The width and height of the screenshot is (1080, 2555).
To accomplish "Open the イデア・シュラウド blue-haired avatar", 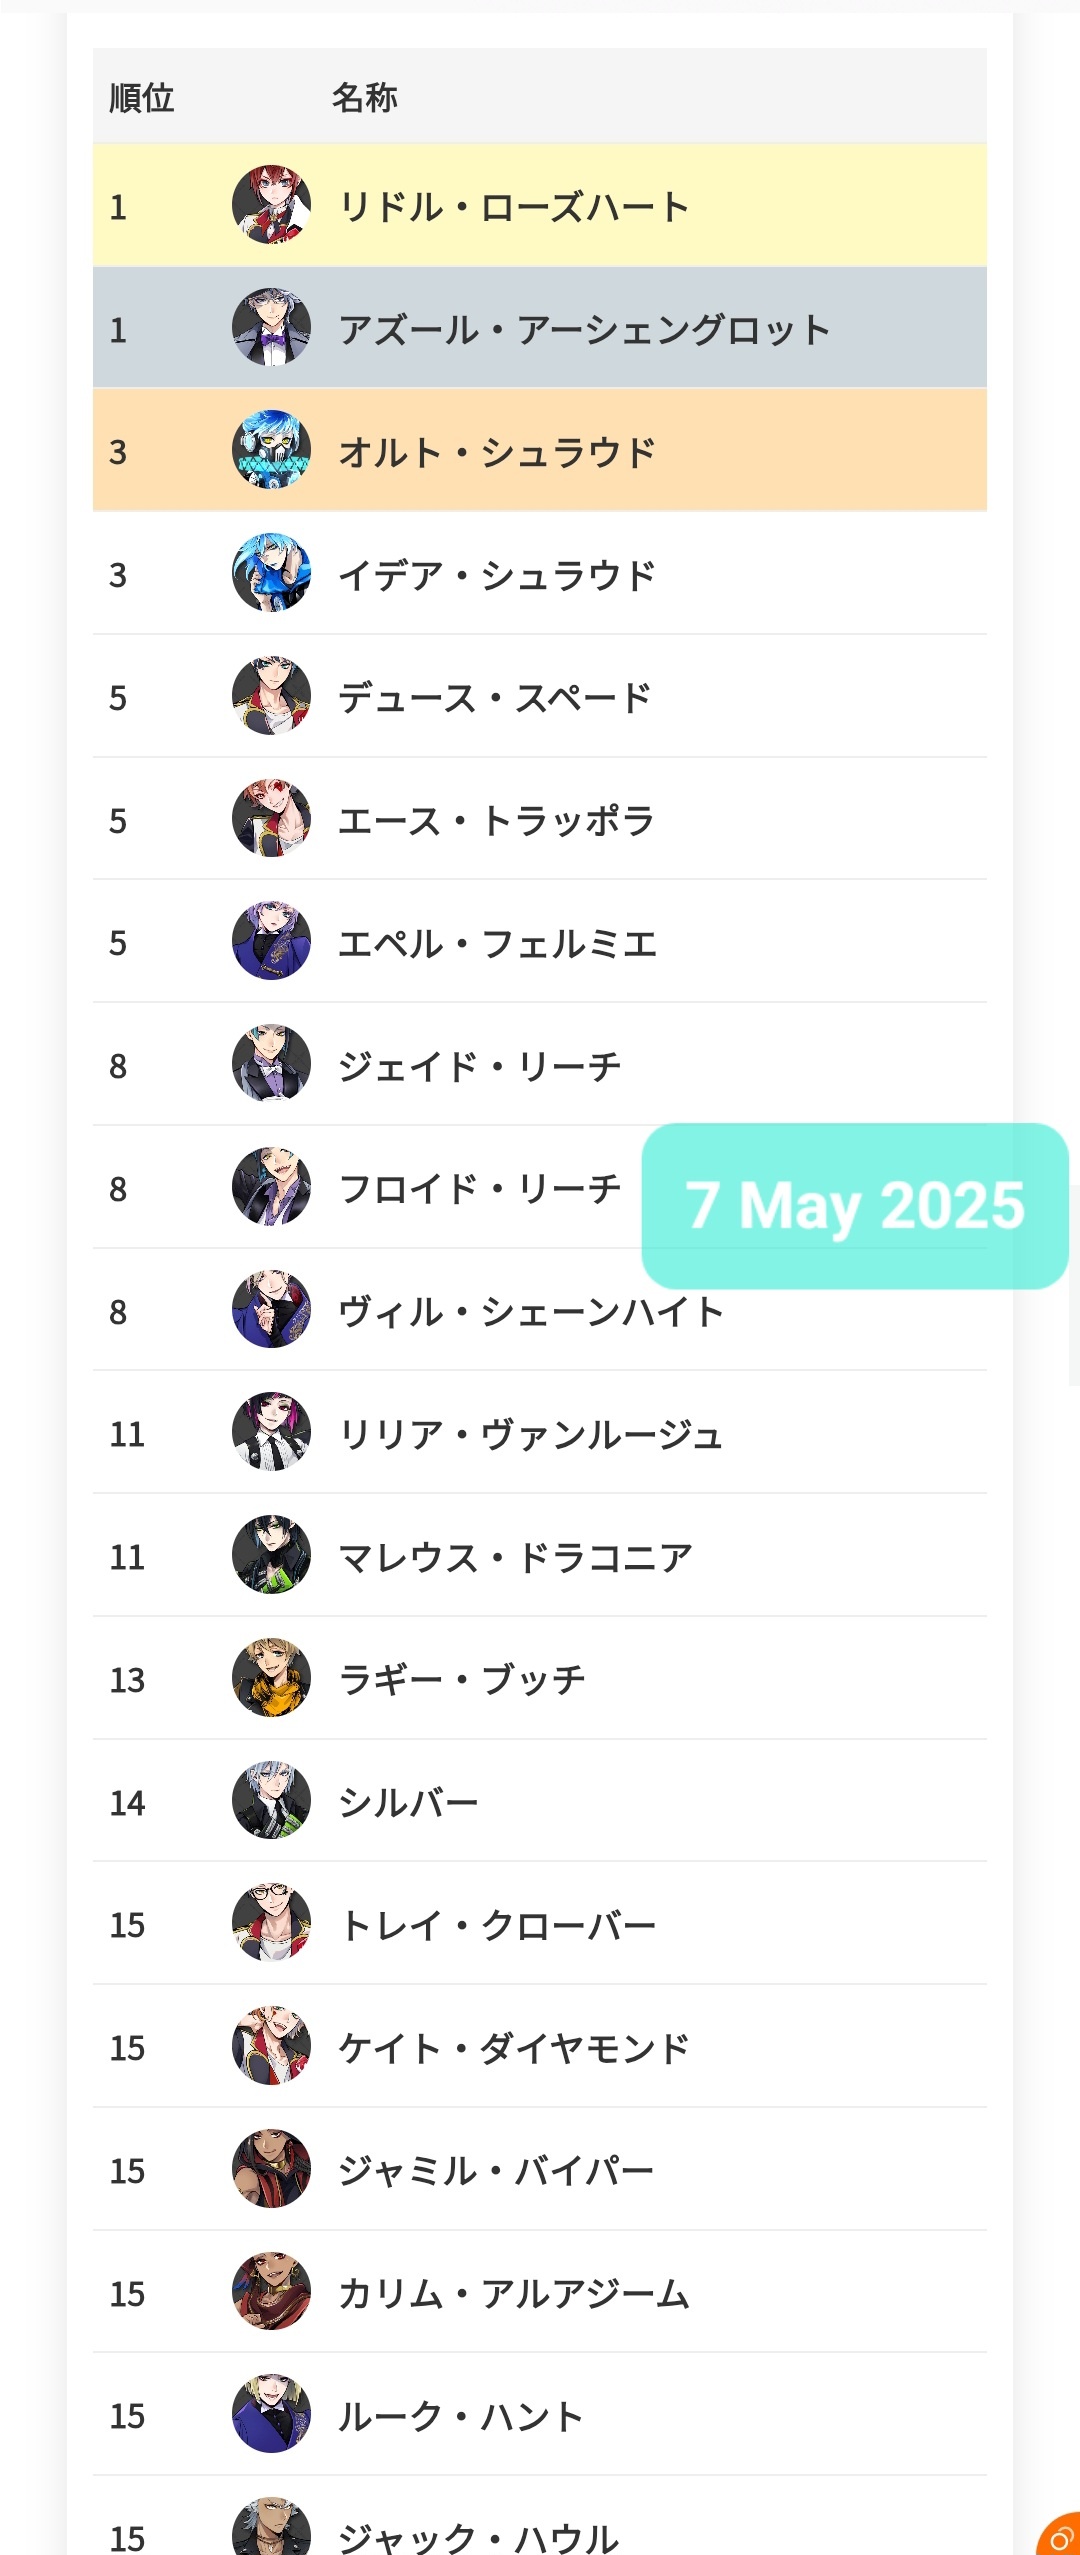I will click(x=271, y=573).
